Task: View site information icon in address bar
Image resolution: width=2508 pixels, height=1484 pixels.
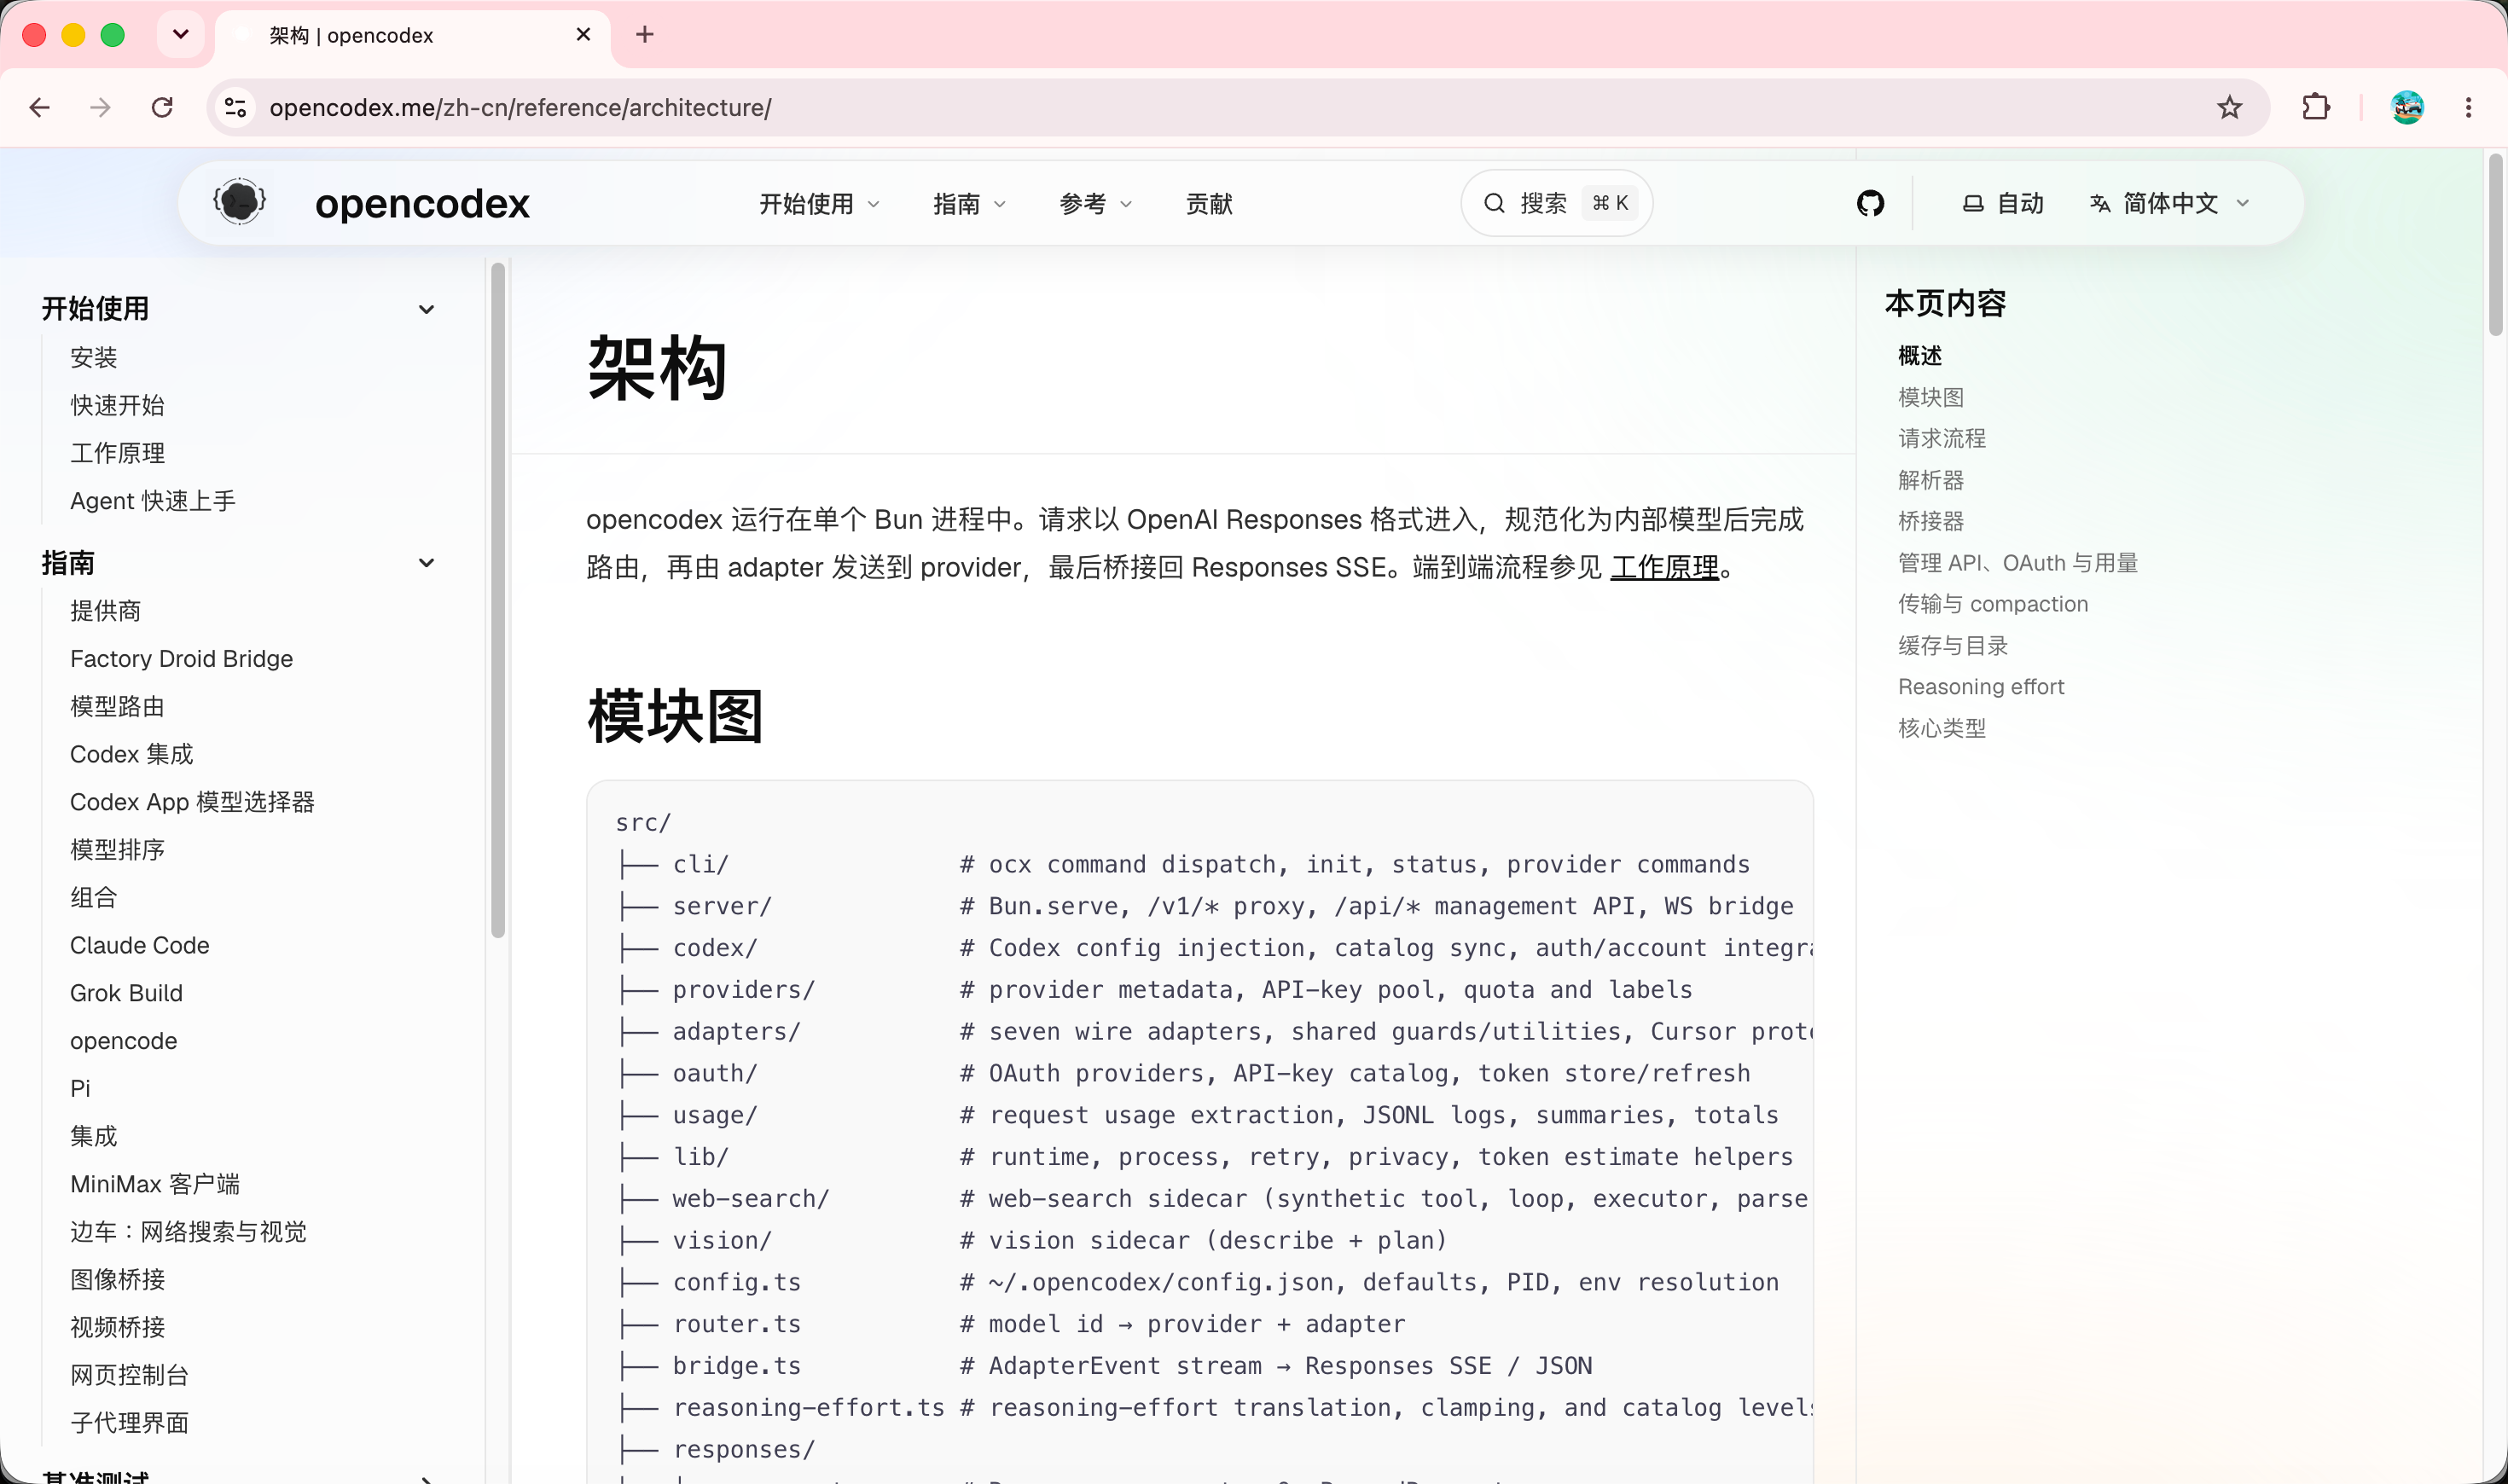Action: (x=236, y=107)
